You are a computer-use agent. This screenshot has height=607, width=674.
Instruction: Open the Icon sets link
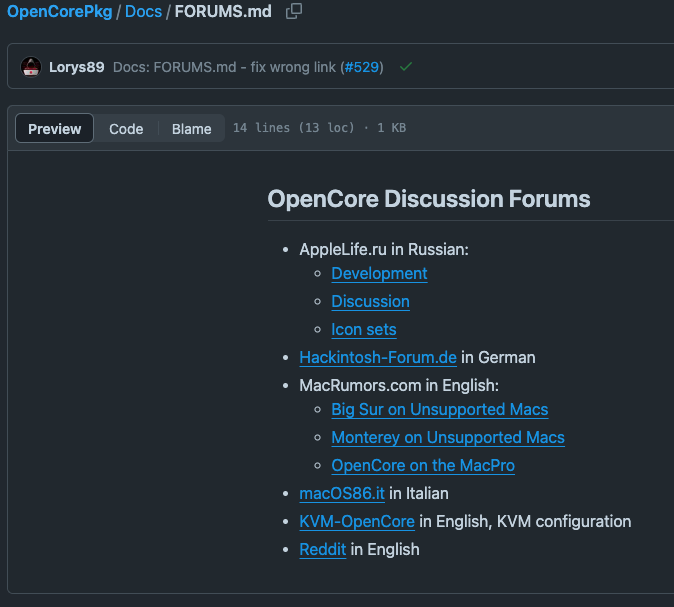click(364, 330)
